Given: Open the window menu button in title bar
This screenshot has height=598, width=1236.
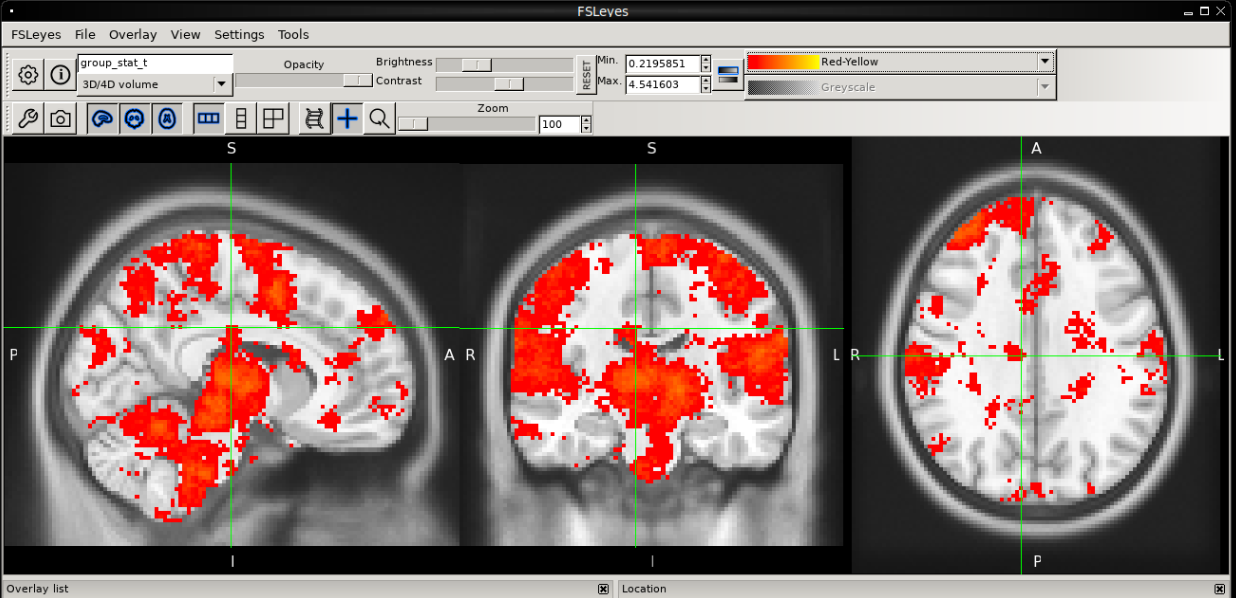Looking at the screenshot, I should [11, 9].
